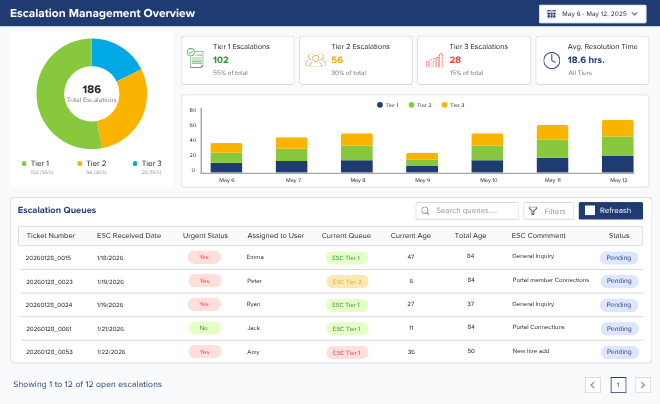This screenshot has height=404, width=660.
Task: Go to the next page arrow
Action: click(643, 385)
